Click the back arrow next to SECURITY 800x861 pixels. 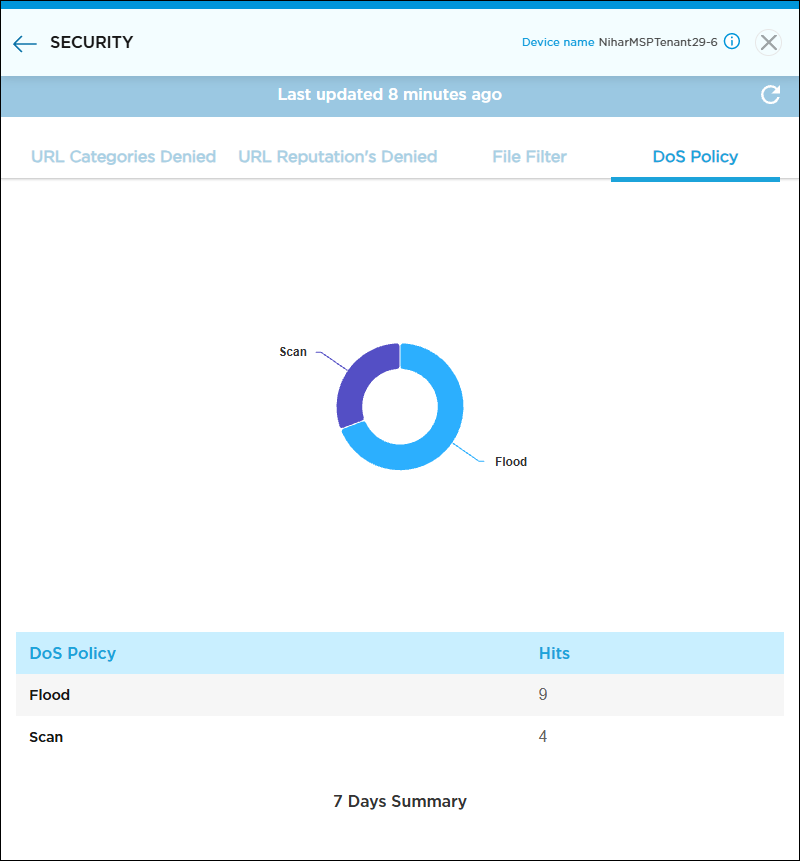coord(25,43)
